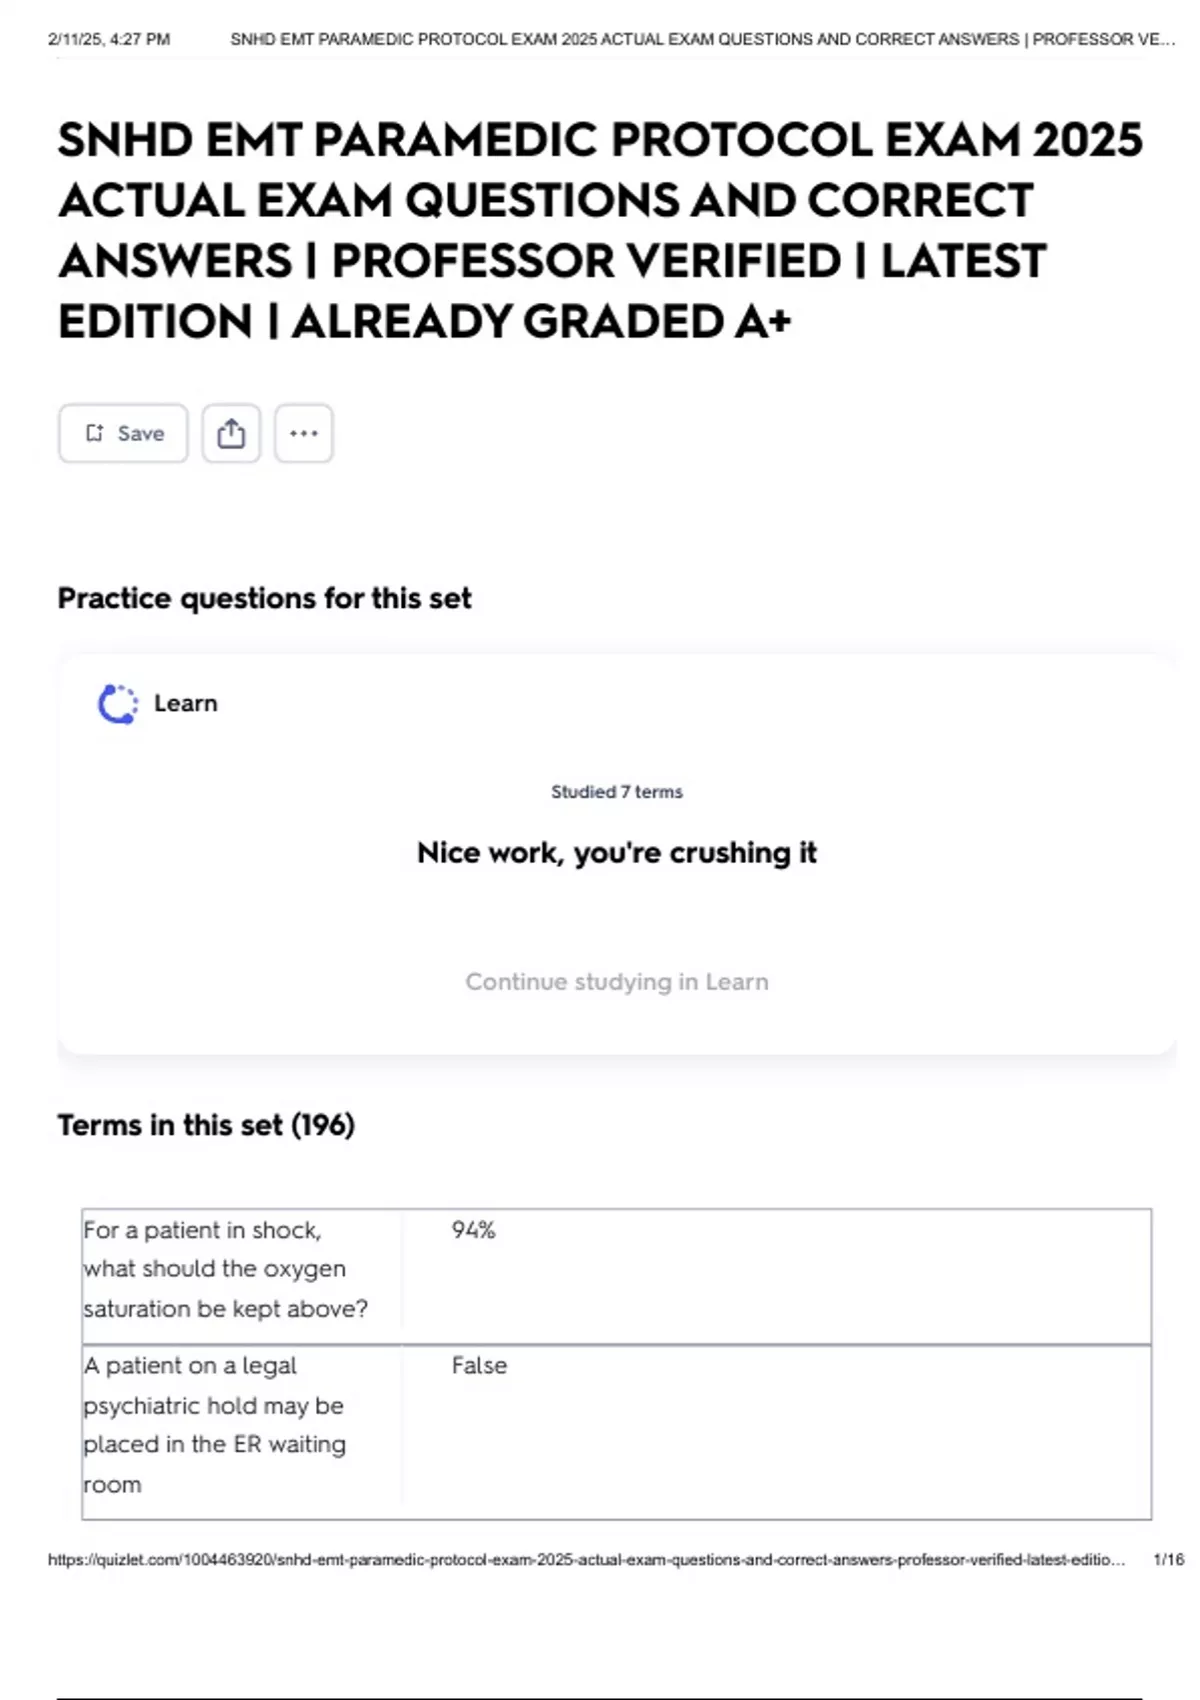Click the Practice questions for this set heading
This screenshot has width=1200, height=1700.
264,598
